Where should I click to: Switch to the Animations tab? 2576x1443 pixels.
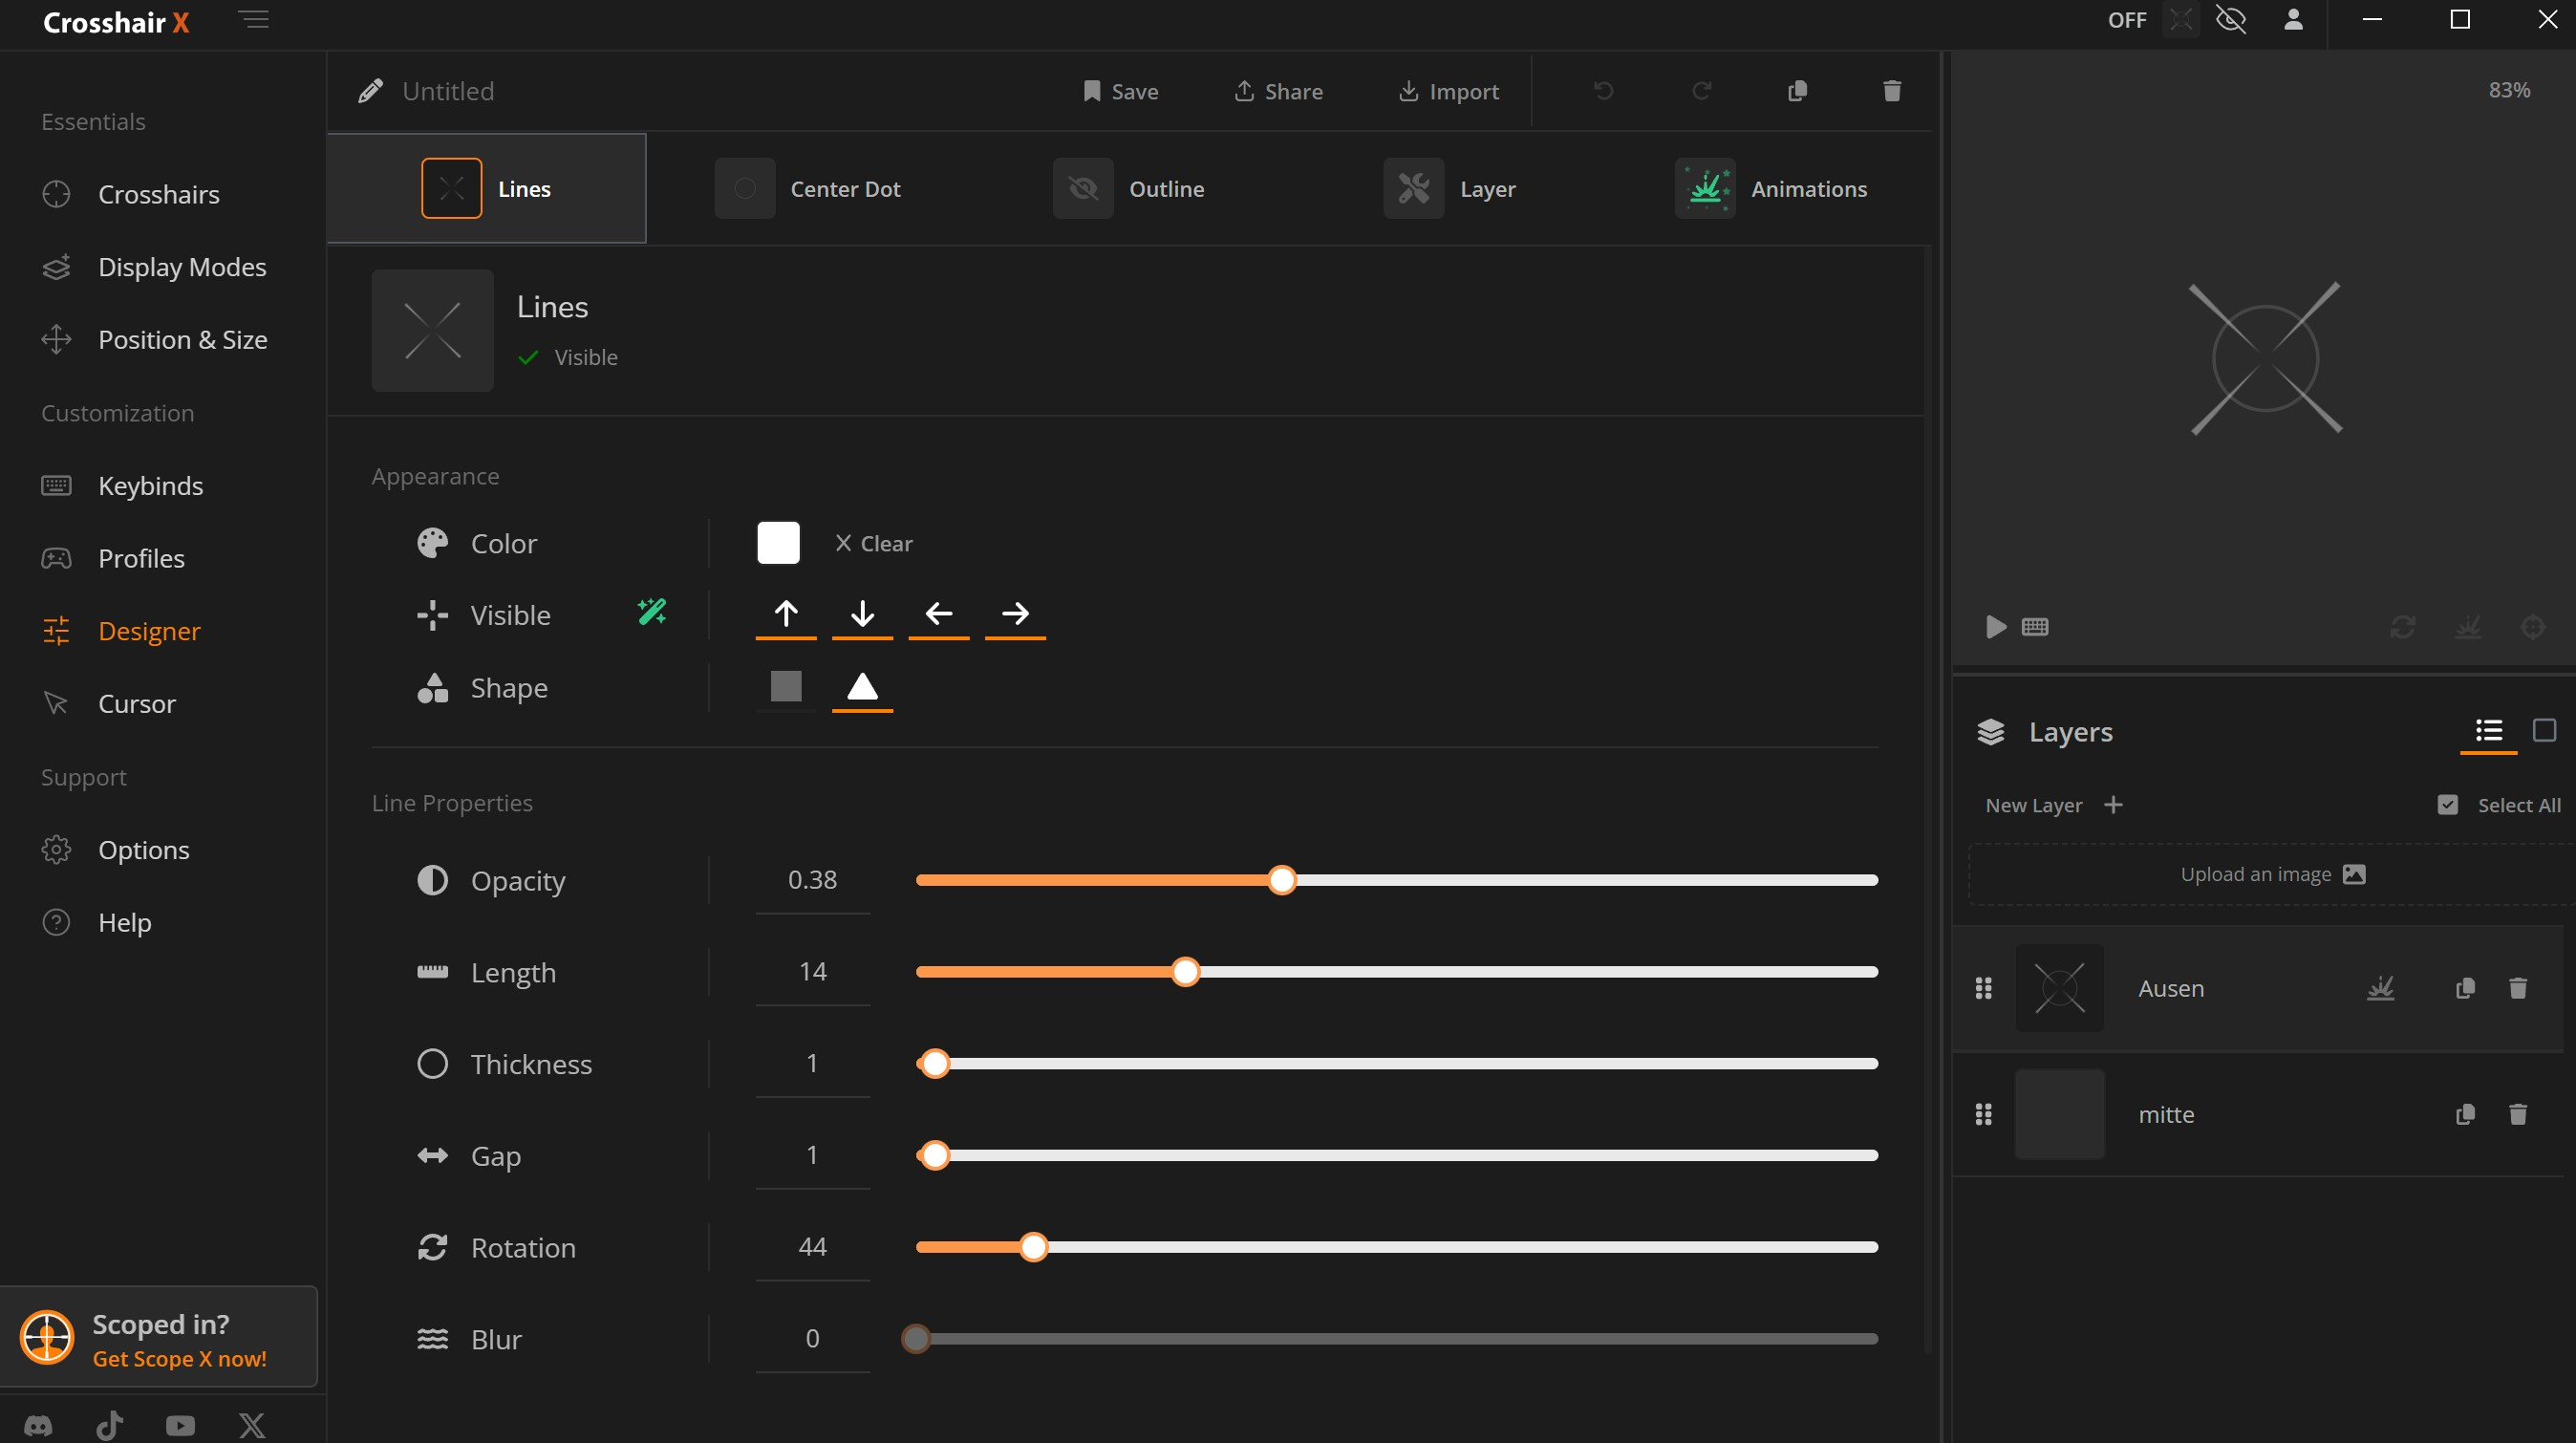pos(1771,189)
